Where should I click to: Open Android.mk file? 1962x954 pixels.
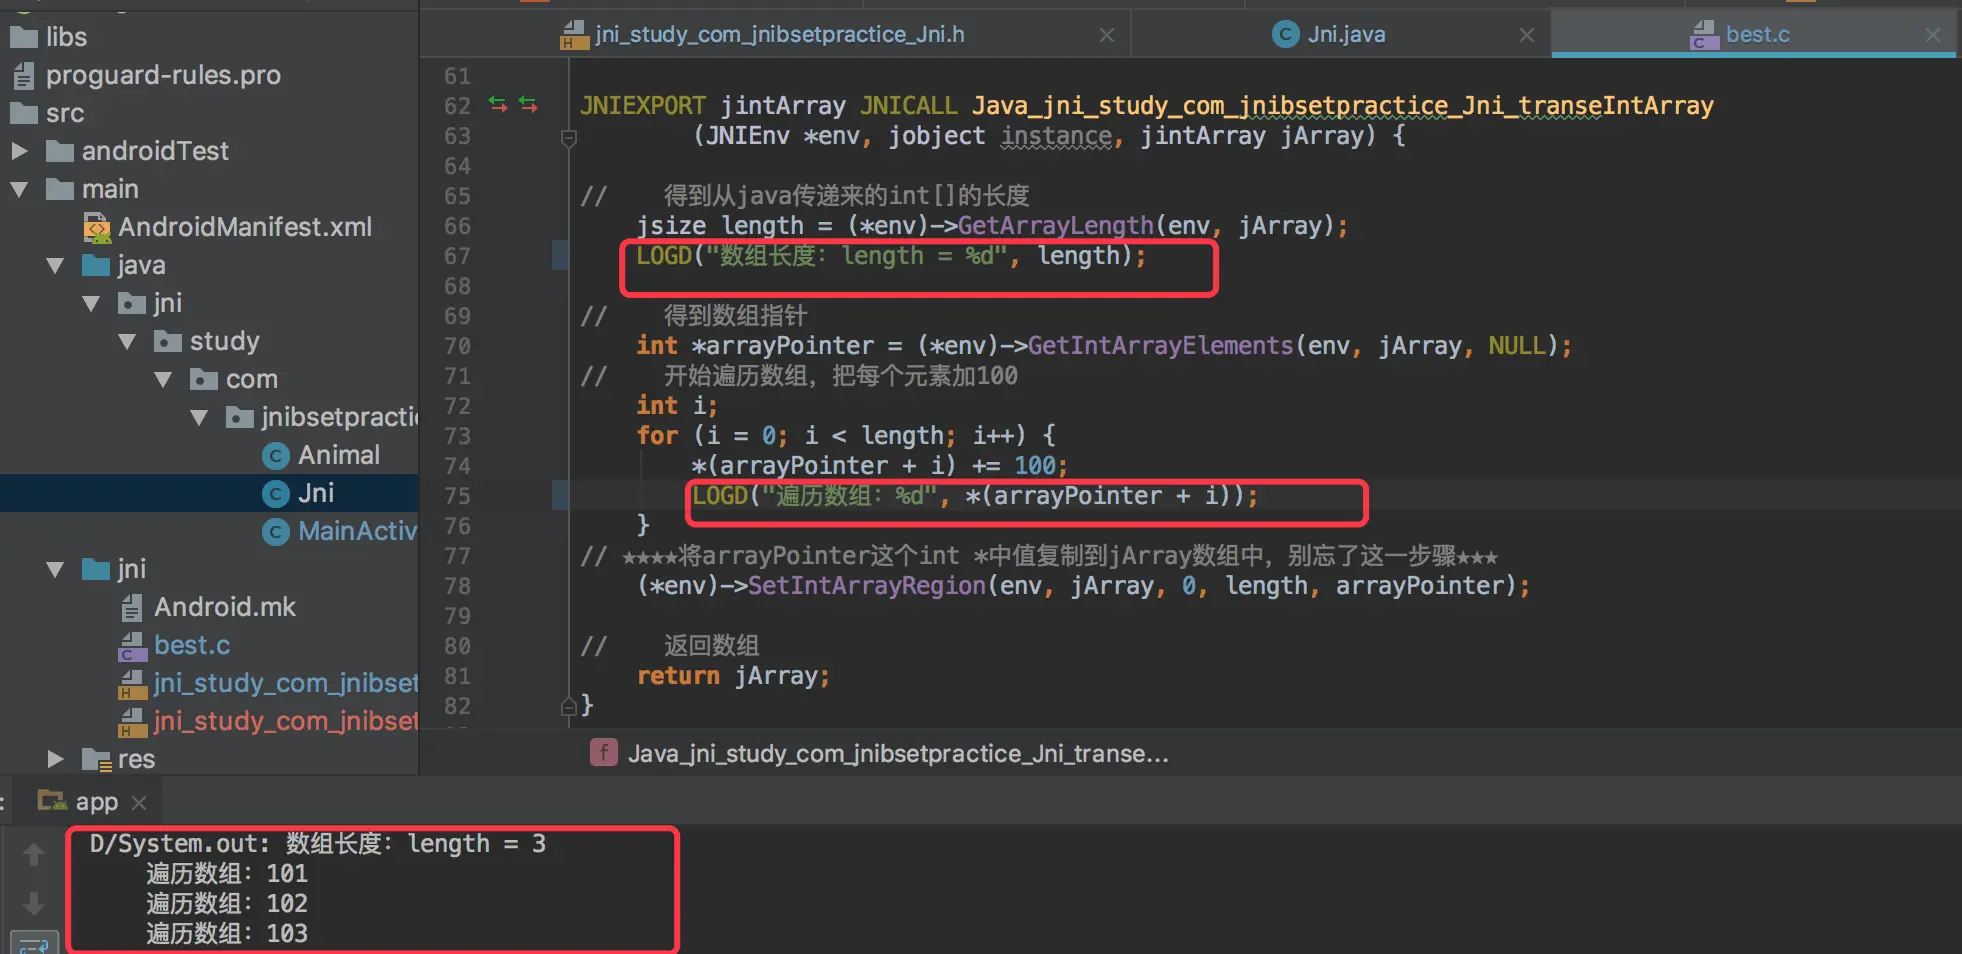[x=225, y=607]
